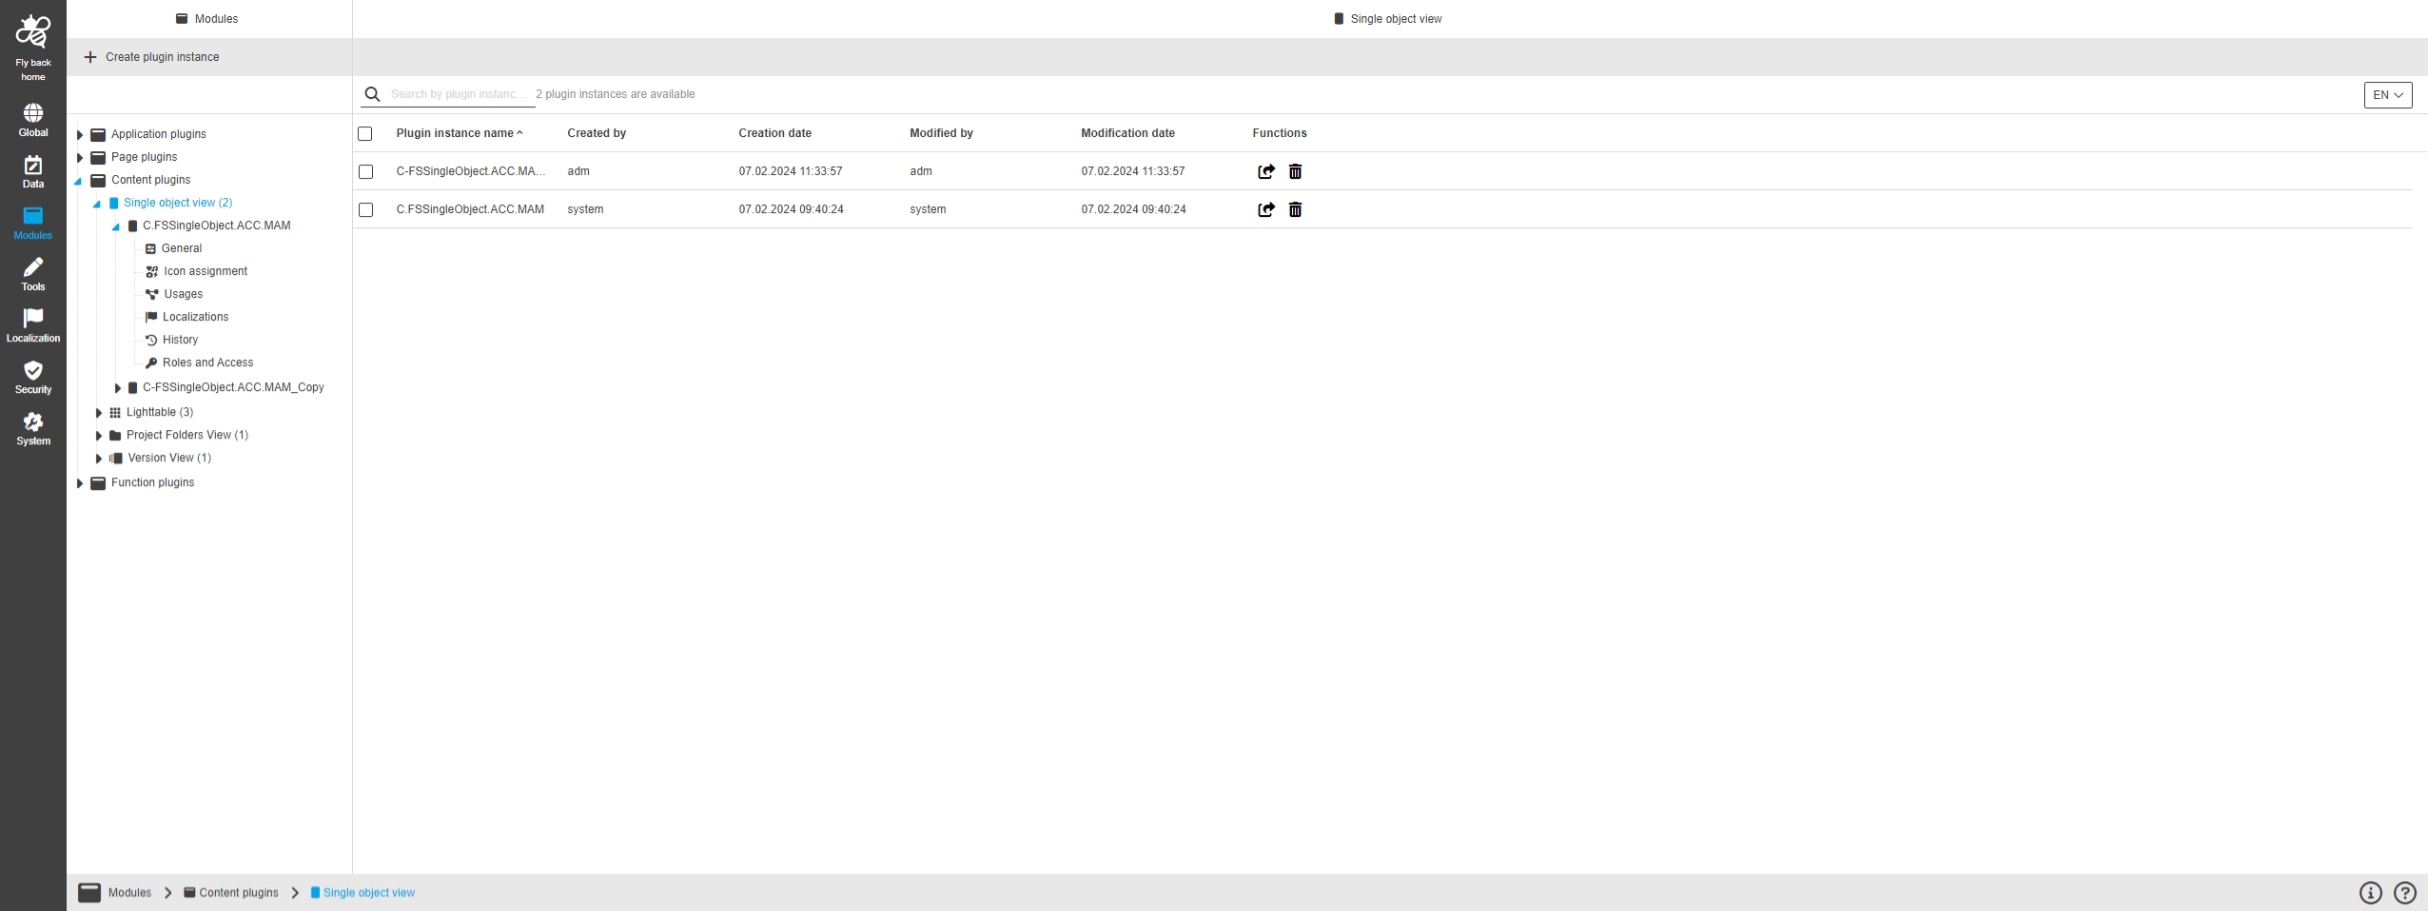2428x911 pixels.
Task: Export the C.FSSingleObject.ACC.MAM instance created by system
Action: (1266, 209)
